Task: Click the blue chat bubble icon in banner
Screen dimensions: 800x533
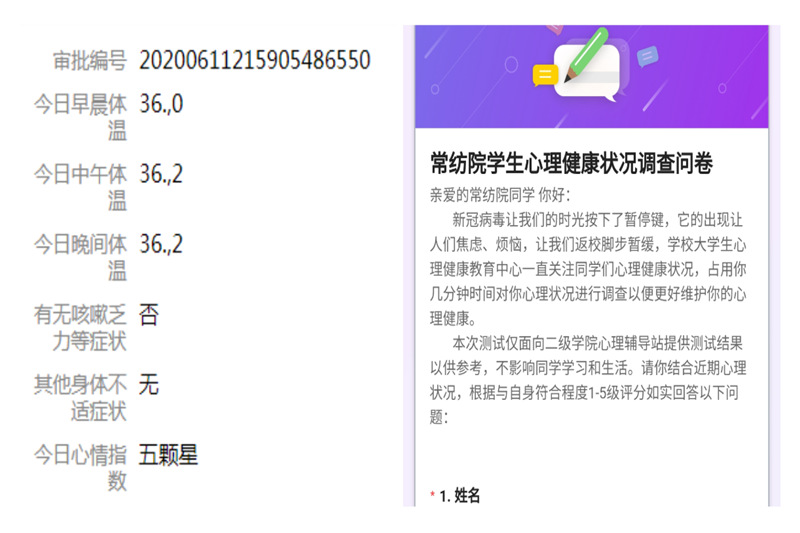Action: [x=647, y=56]
